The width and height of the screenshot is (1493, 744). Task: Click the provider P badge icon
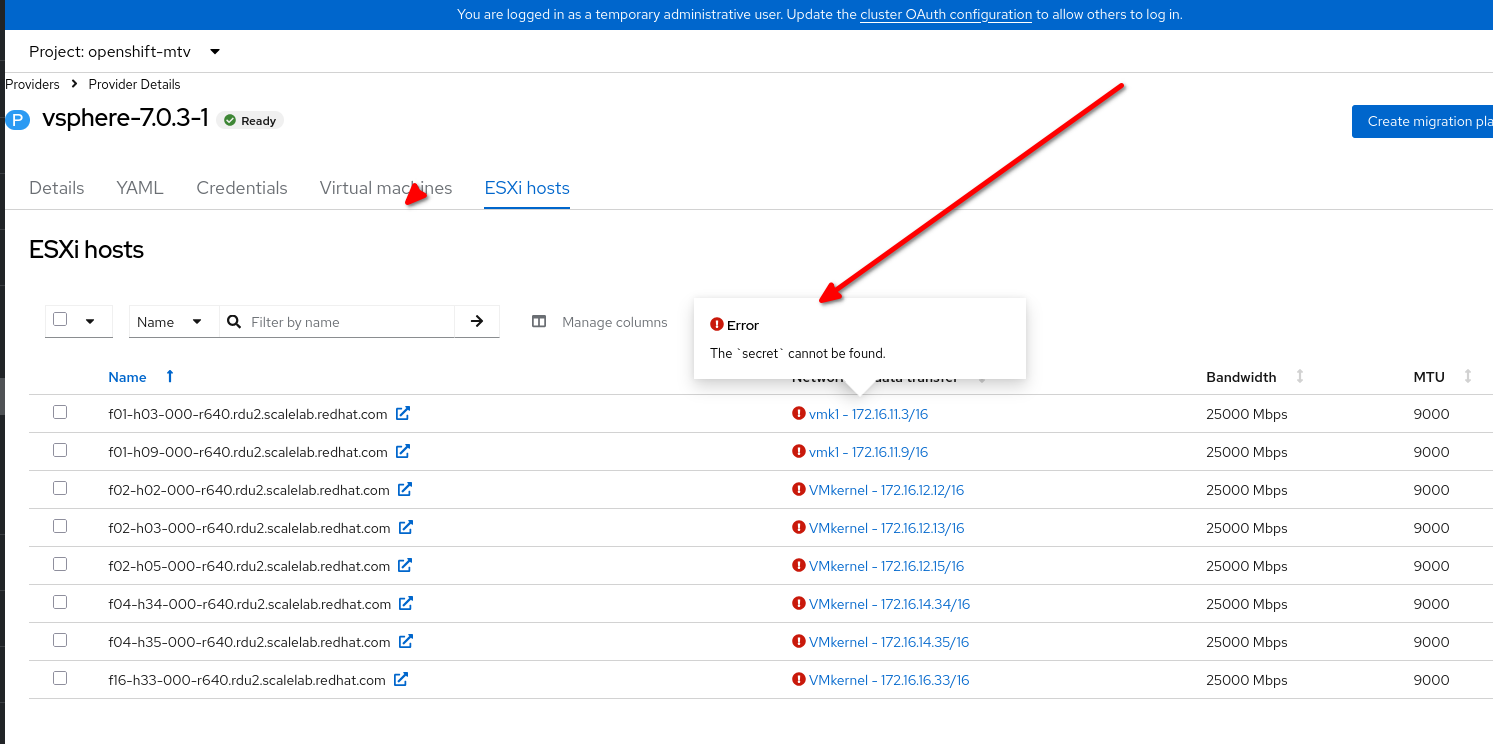click(x=18, y=120)
